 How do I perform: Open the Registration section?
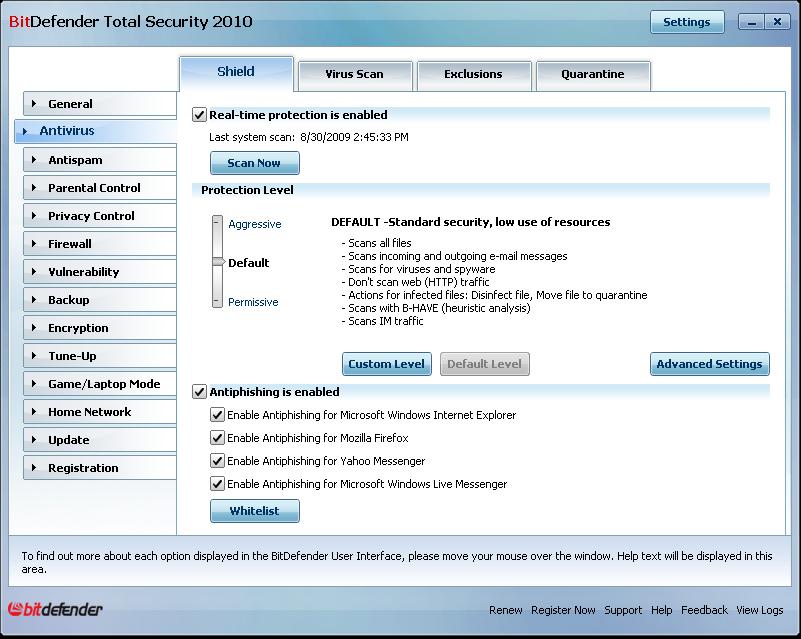tap(100, 468)
